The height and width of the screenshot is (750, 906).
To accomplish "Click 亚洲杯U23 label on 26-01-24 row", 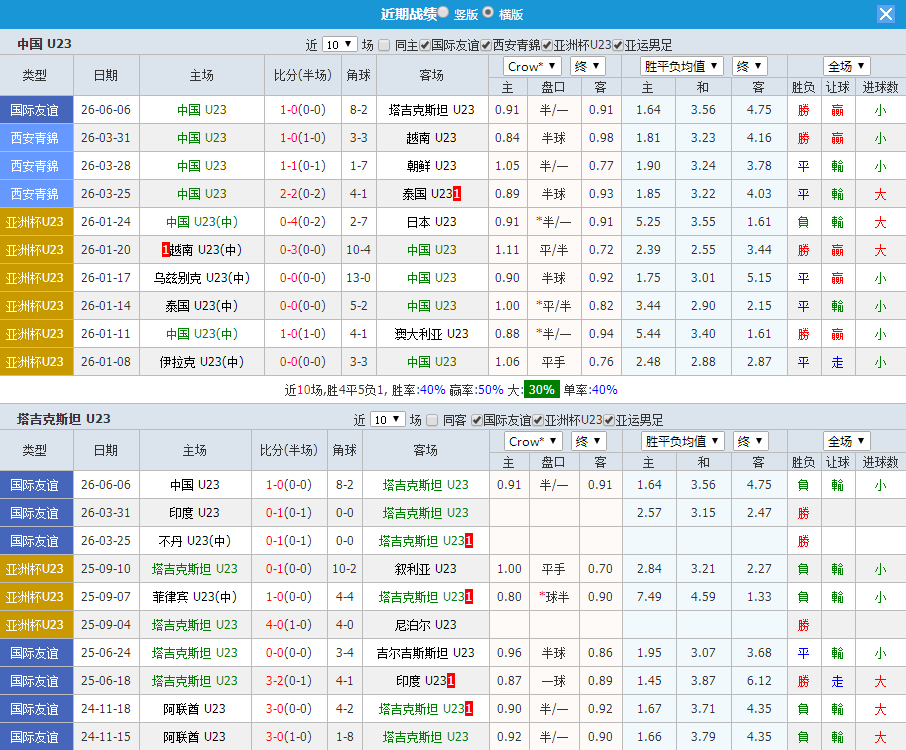I will click(x=35, y=222).
